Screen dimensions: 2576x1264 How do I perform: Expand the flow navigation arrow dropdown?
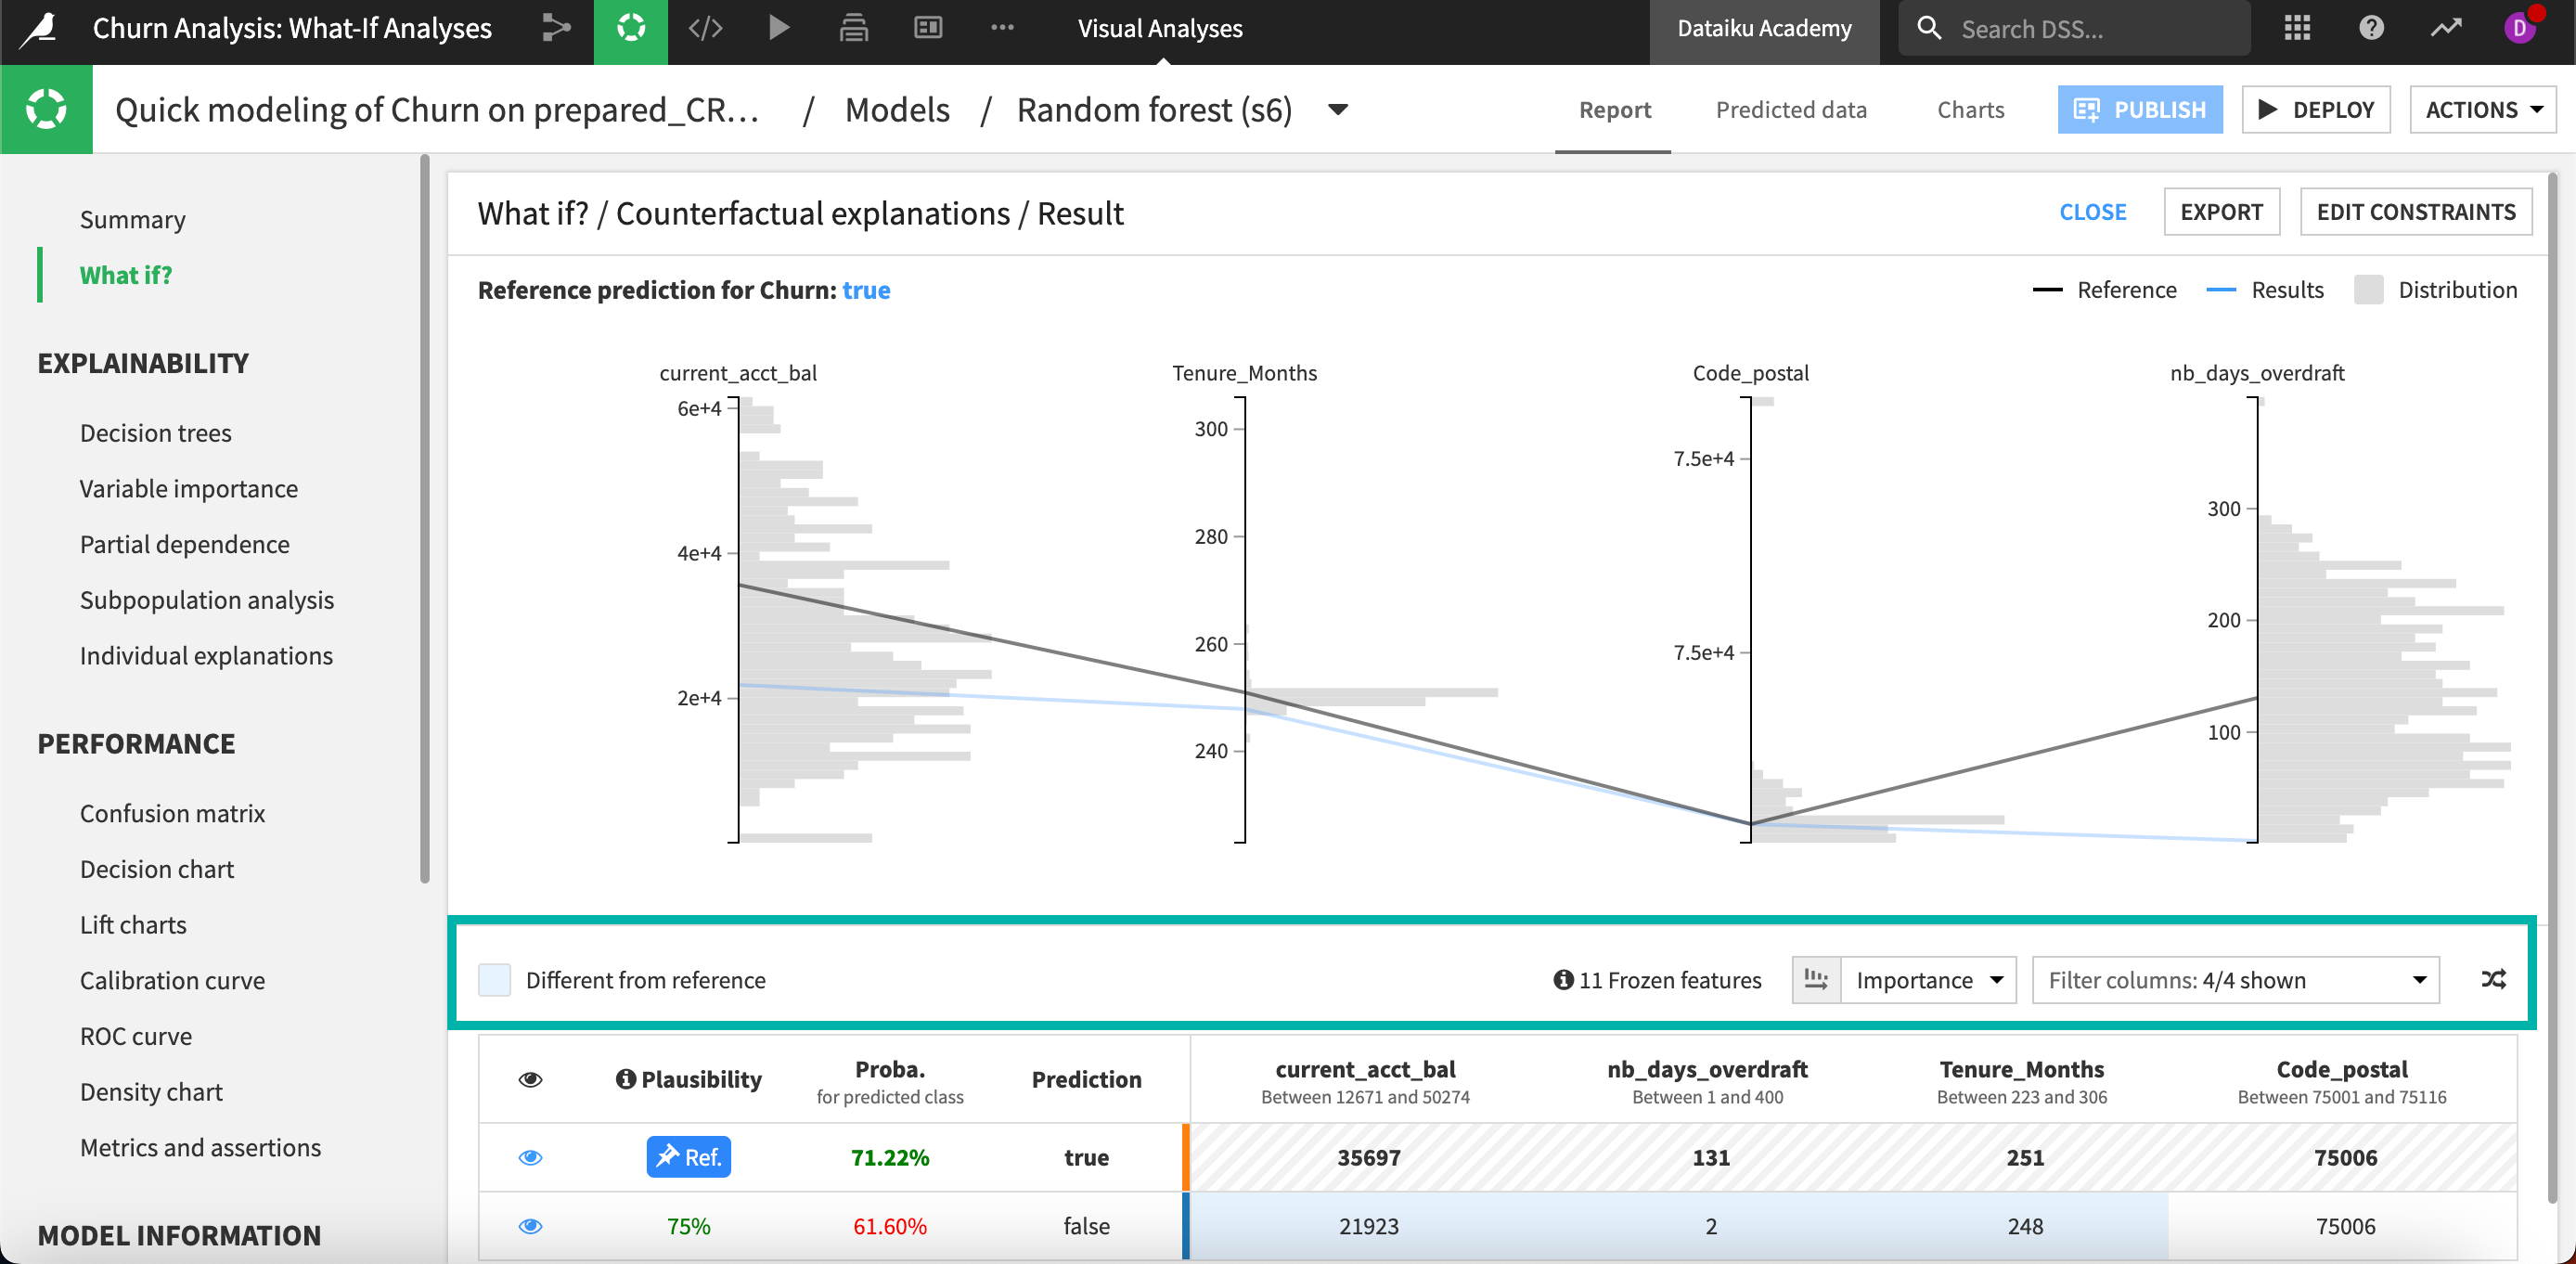[559, 28]
